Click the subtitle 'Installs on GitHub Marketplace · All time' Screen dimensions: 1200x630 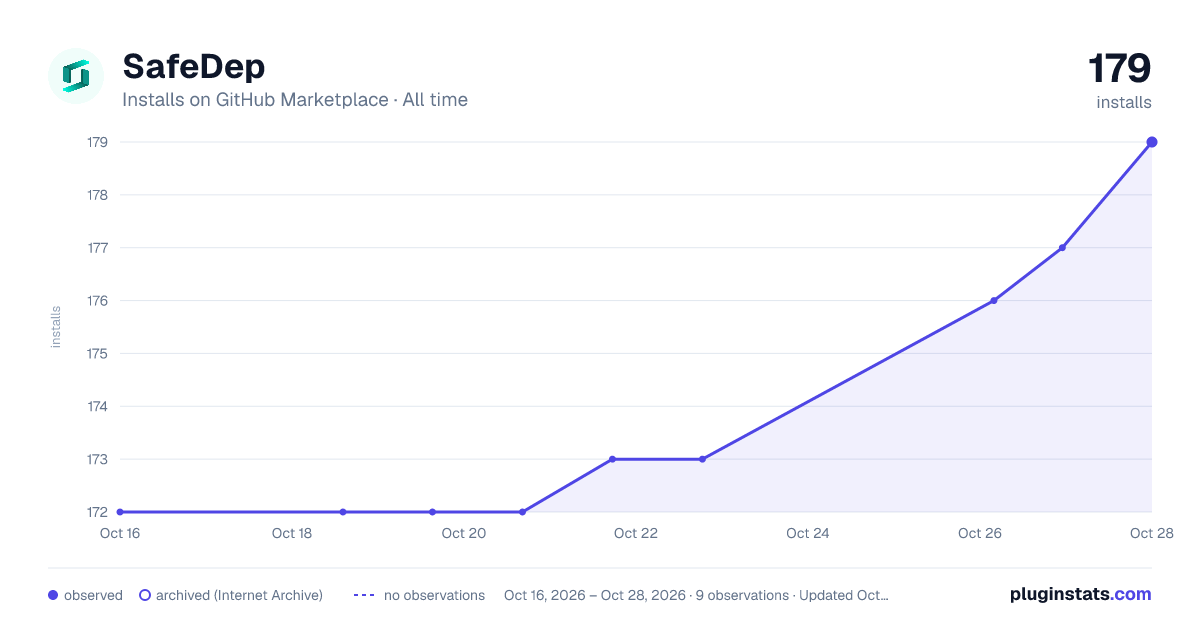click(295, 100)
